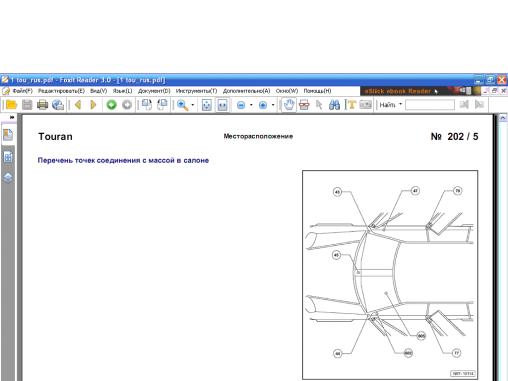Open the Инструменты(T) menu

(196, 91)
